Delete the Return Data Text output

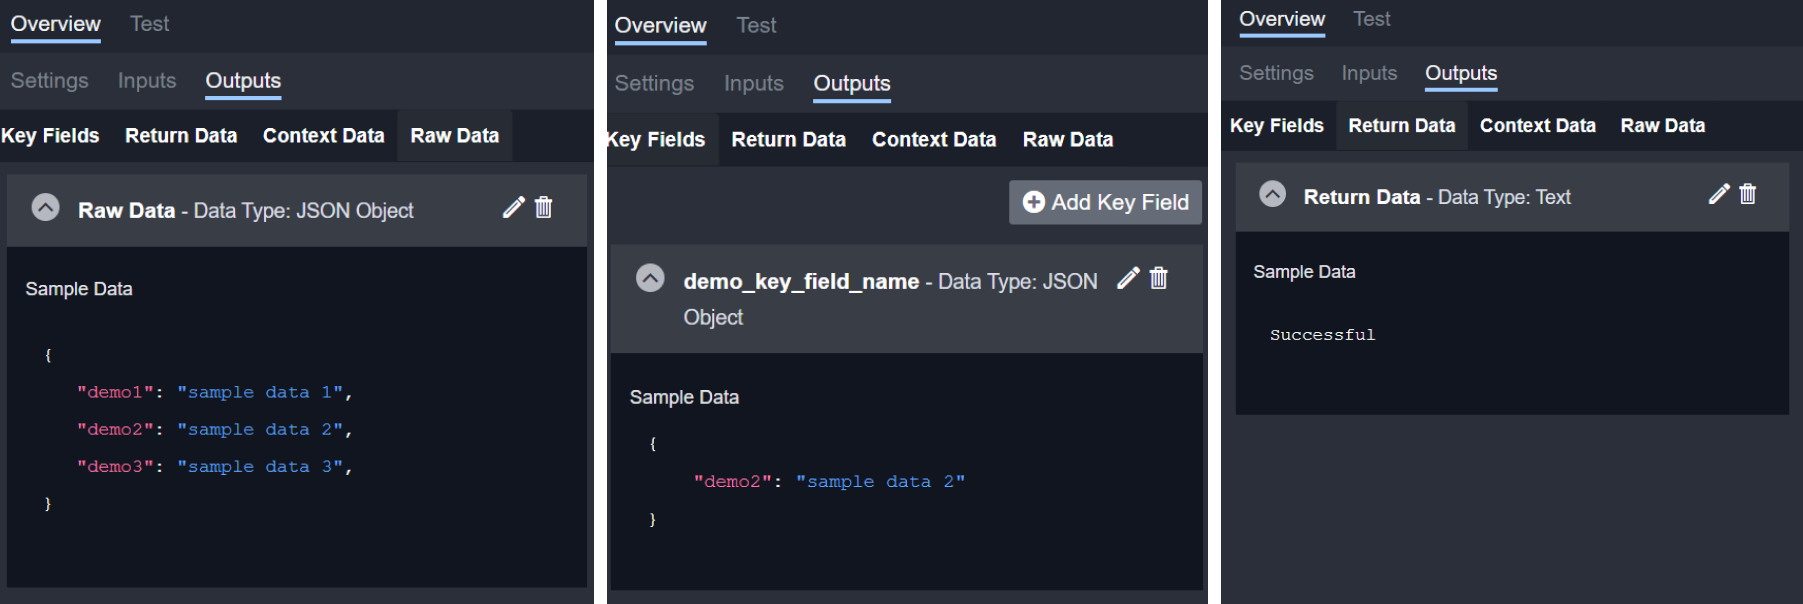(1748, 195)
